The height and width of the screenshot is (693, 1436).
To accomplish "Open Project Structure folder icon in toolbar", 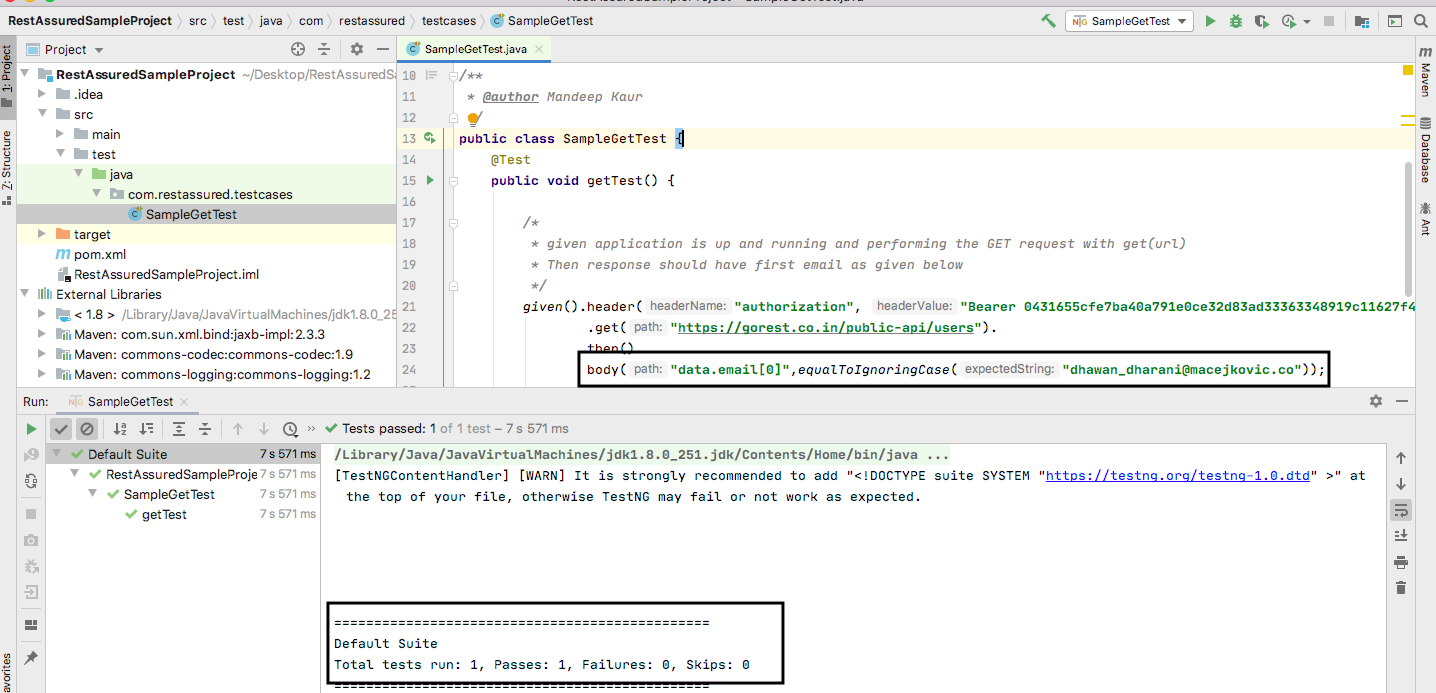I will pyautogui.click(x=1362, y=21).
